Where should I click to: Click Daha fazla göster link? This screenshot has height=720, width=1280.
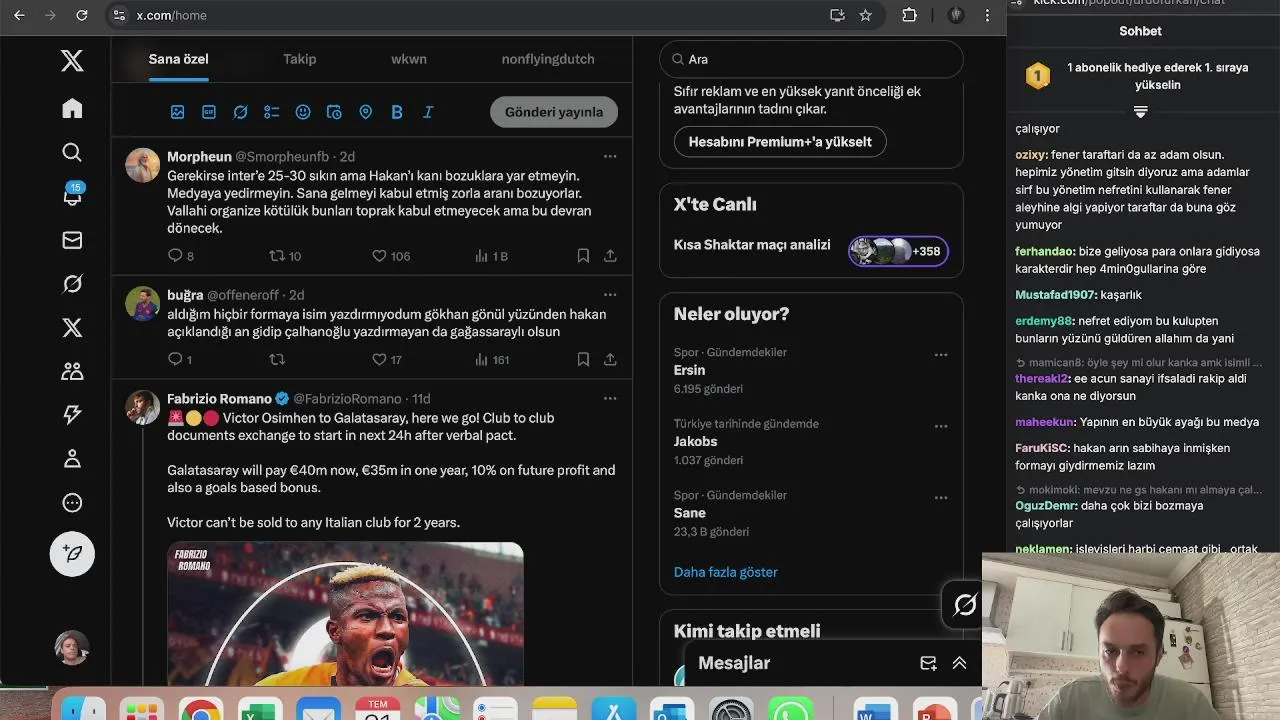[726, 572]
